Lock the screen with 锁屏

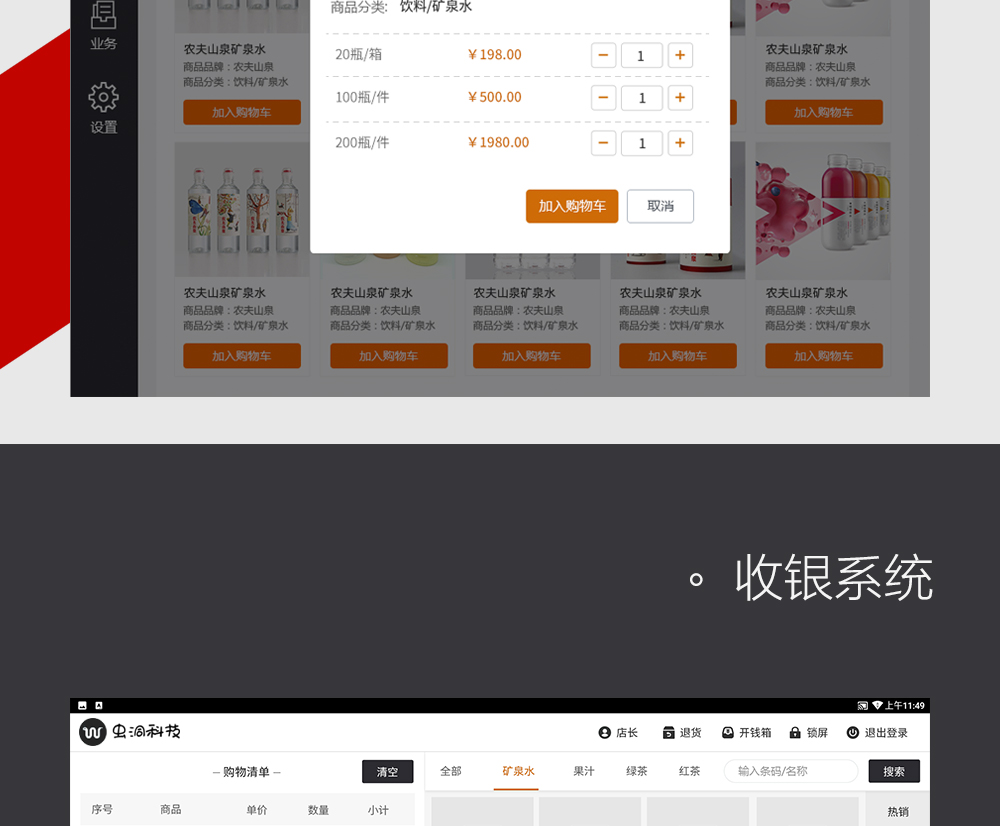(809, 733)
